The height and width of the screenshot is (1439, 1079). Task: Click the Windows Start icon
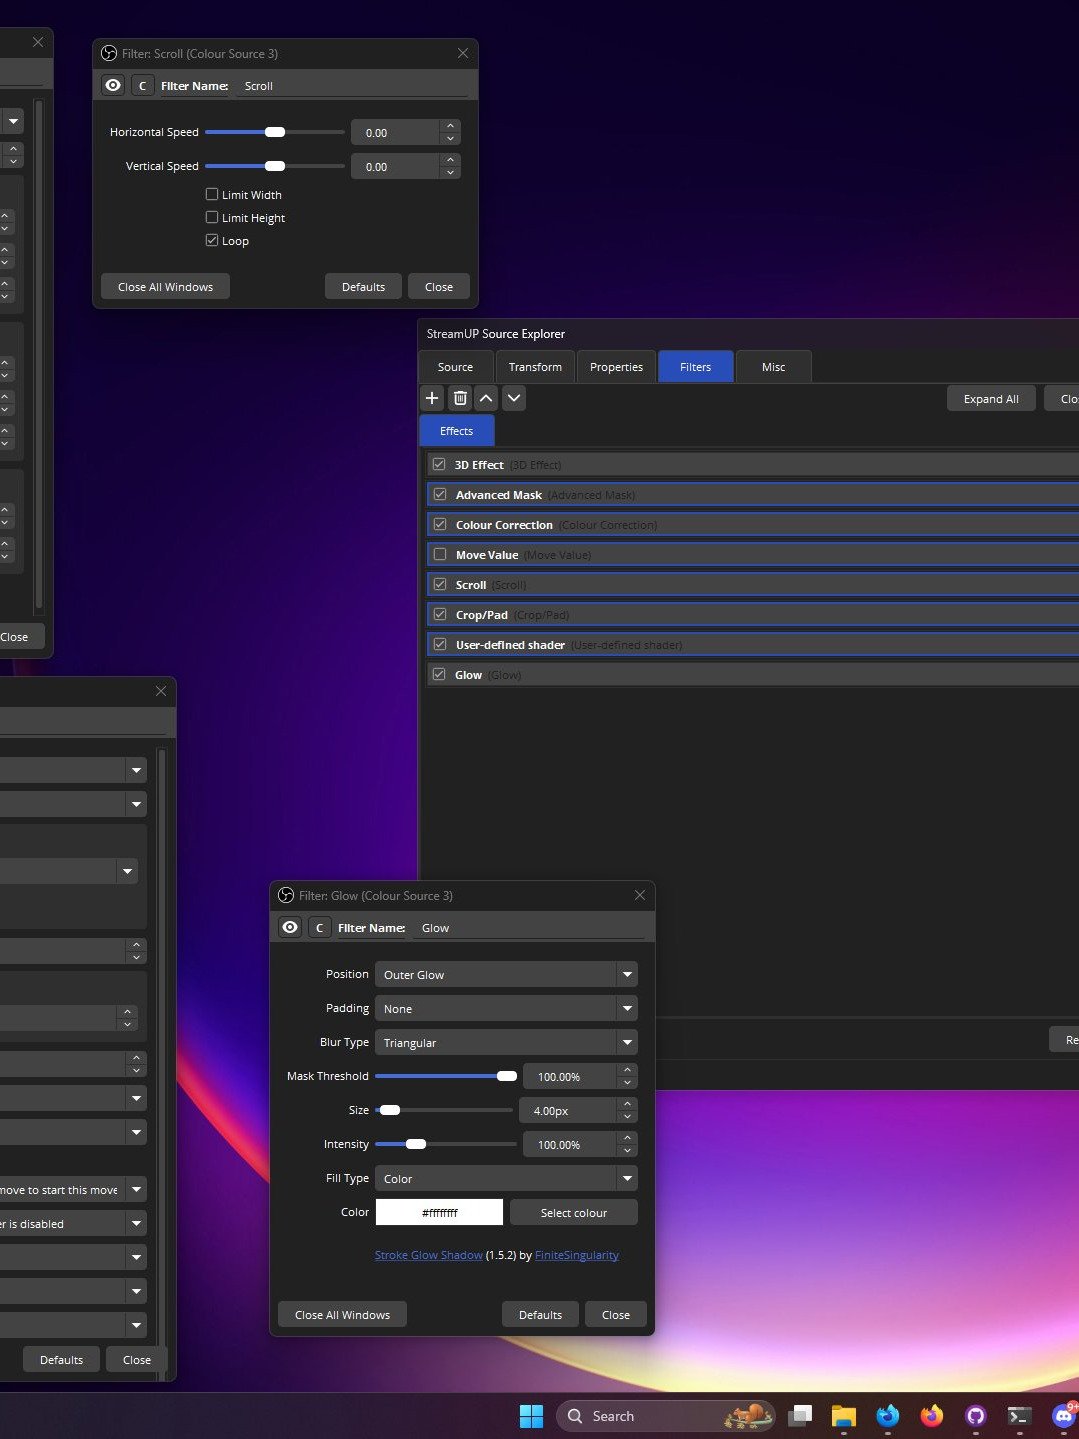pyautogui.click(x=531, y=1416)
